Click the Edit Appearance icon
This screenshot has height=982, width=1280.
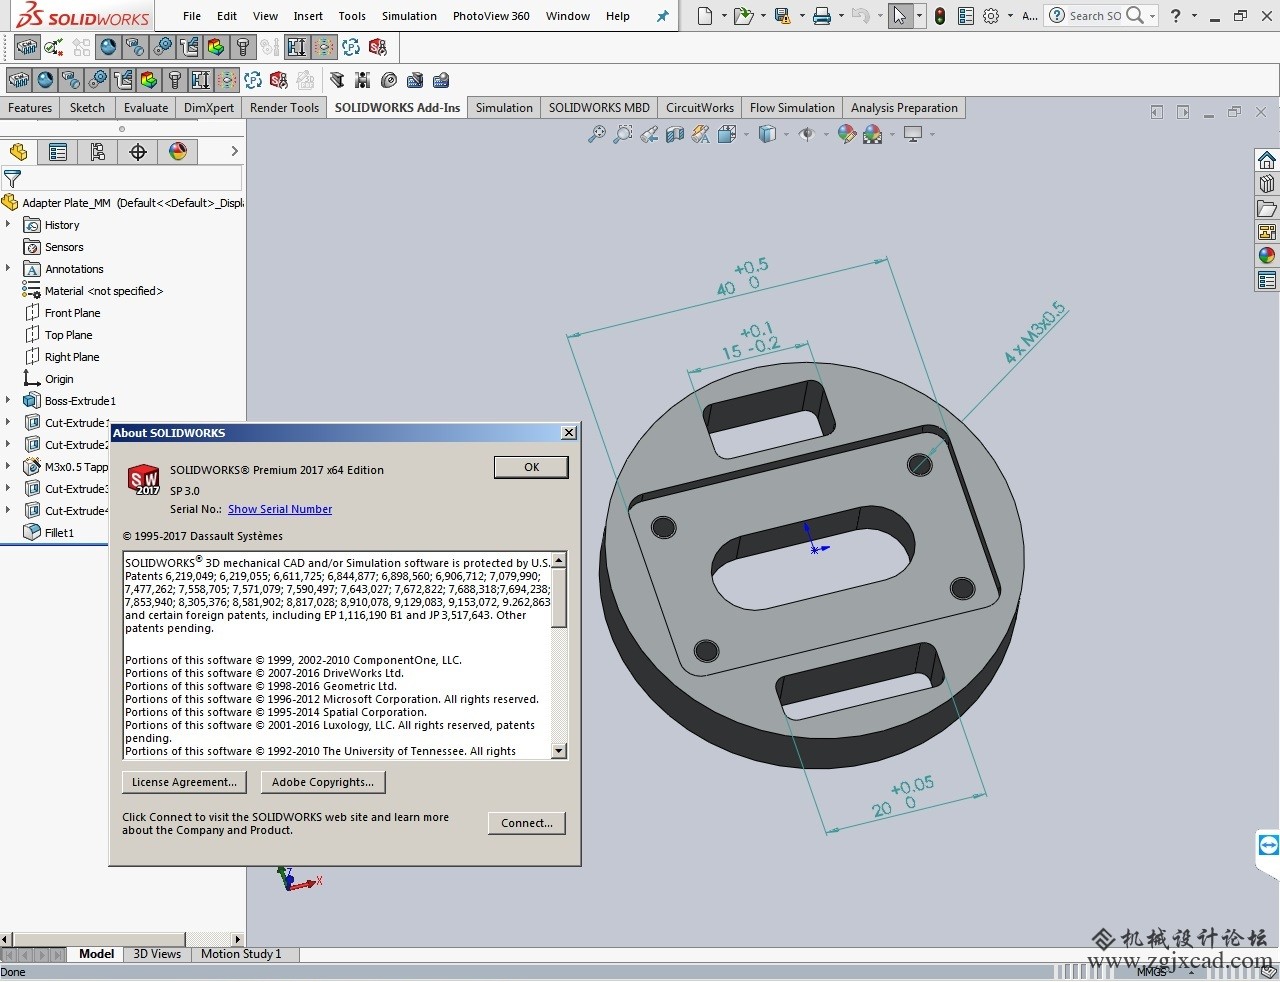[x=846, y=134]
